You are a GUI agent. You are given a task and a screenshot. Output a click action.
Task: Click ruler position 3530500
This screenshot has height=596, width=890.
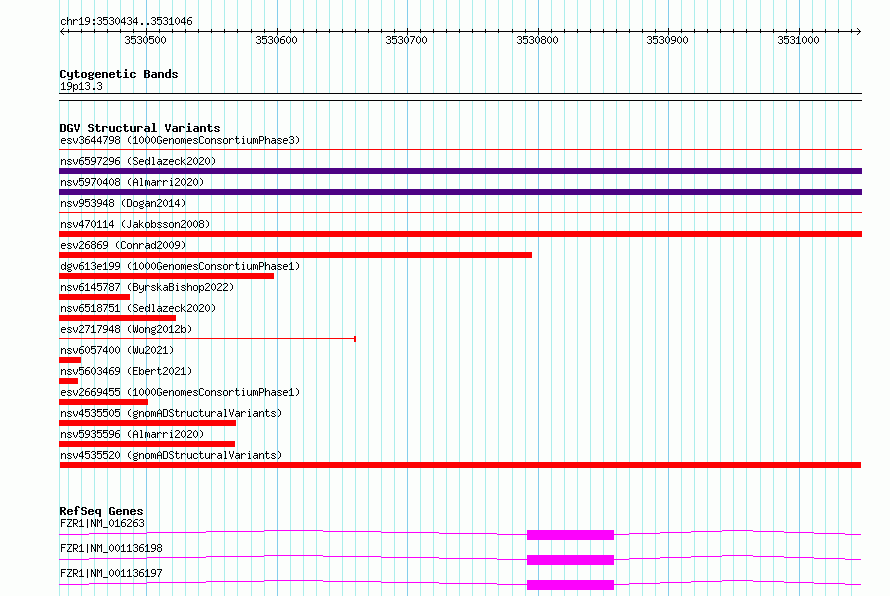tap(146, 40)
